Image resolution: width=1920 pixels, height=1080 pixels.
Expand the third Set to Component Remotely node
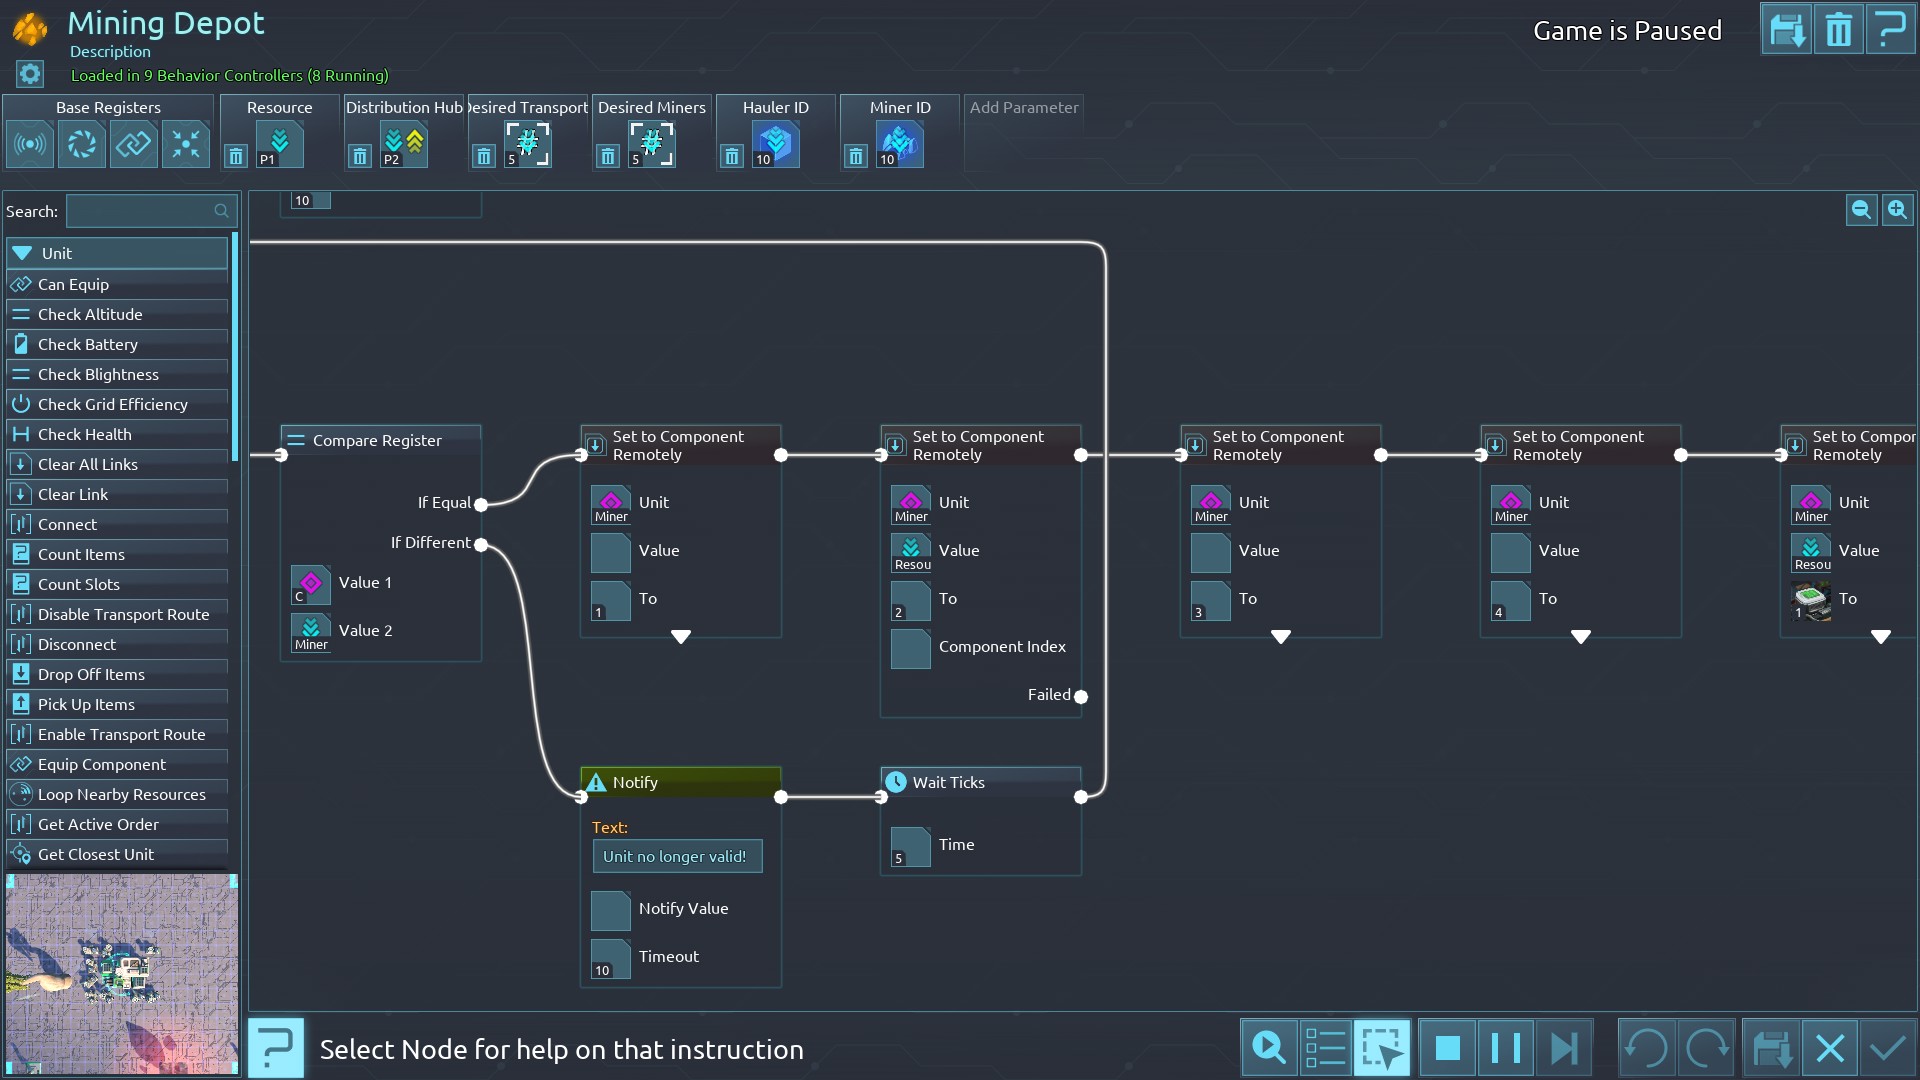pos(1281,637)
